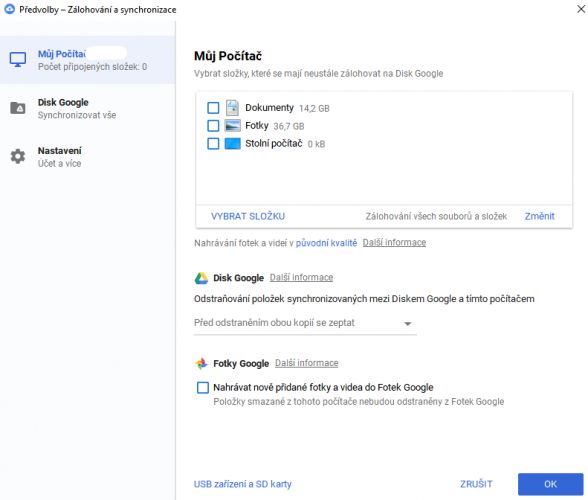Click the Fotky pictures folder icon
Screen dimensions: 588x500
pos(232,126)
